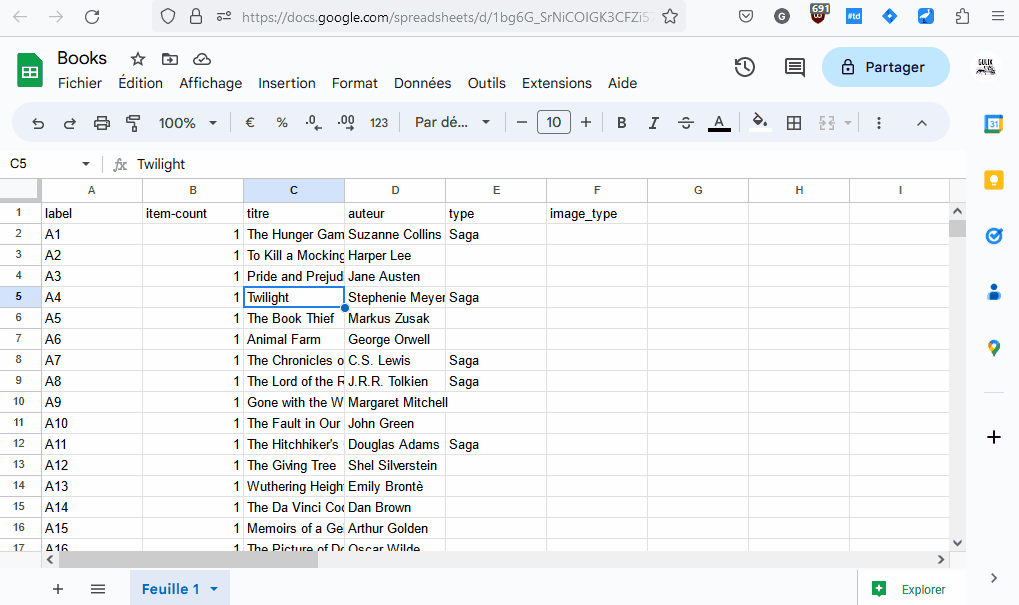The width and height of the screenshot is (1019, 605).
Task: Toggle bold formatting
Action: coord(621,123)
